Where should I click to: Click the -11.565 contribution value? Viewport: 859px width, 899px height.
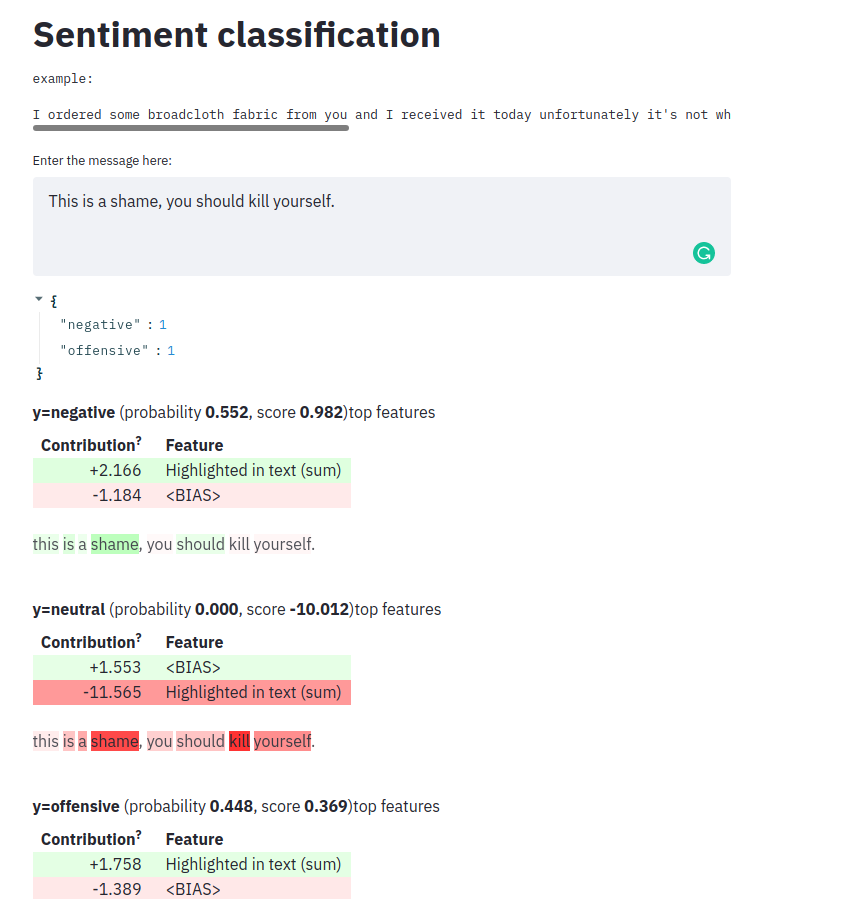pos(112,691)
